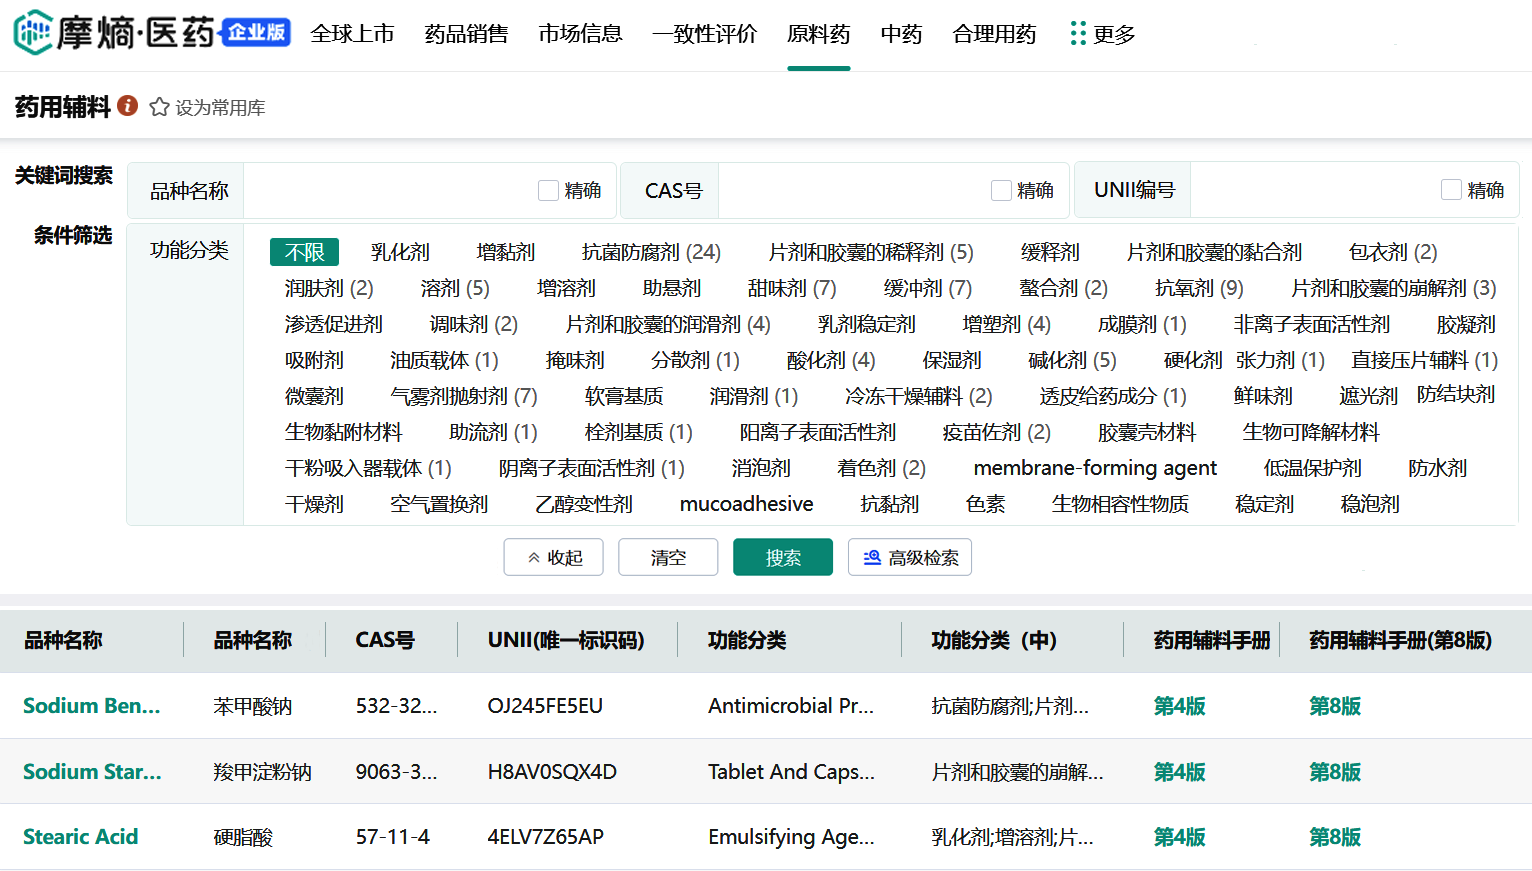Enable 精确 checkbox for 品种名称

tap(548, 190)
